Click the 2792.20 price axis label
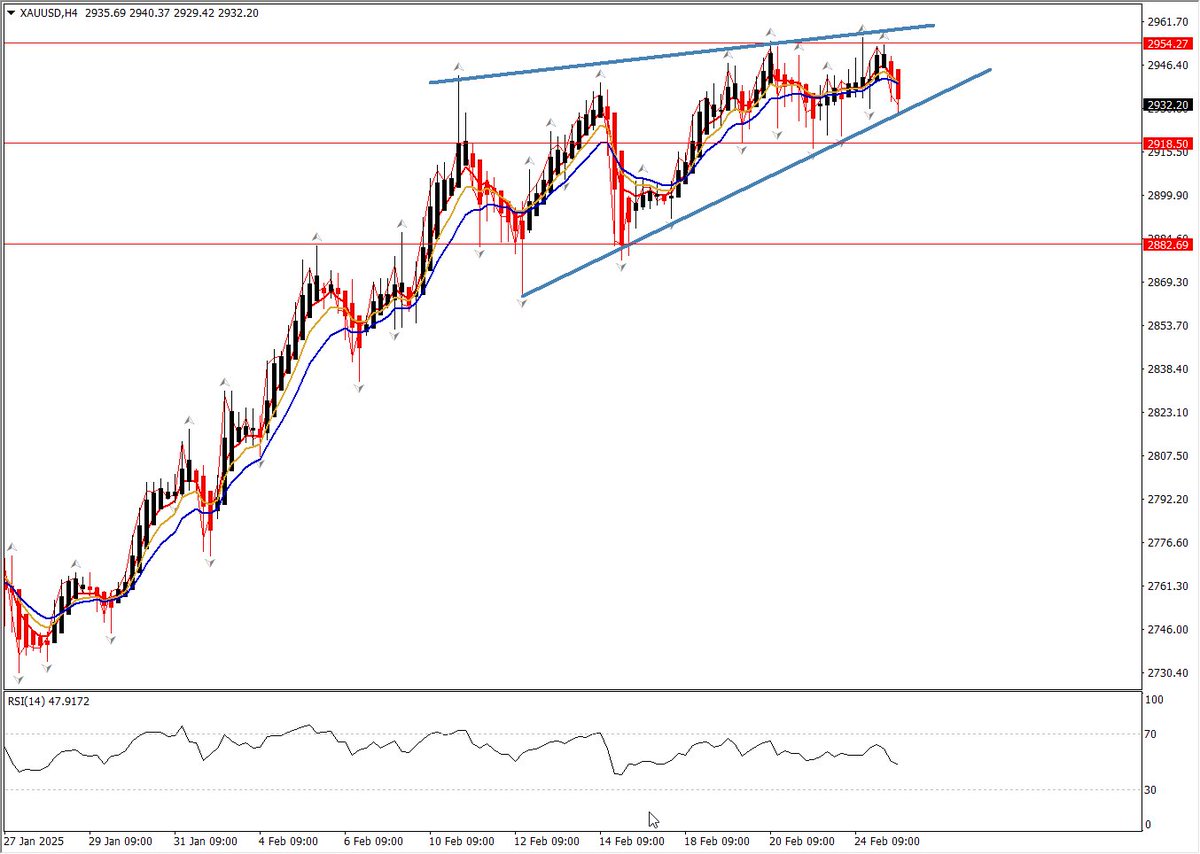Viewport: 1200px width, 854px height. pos(1166,499)
